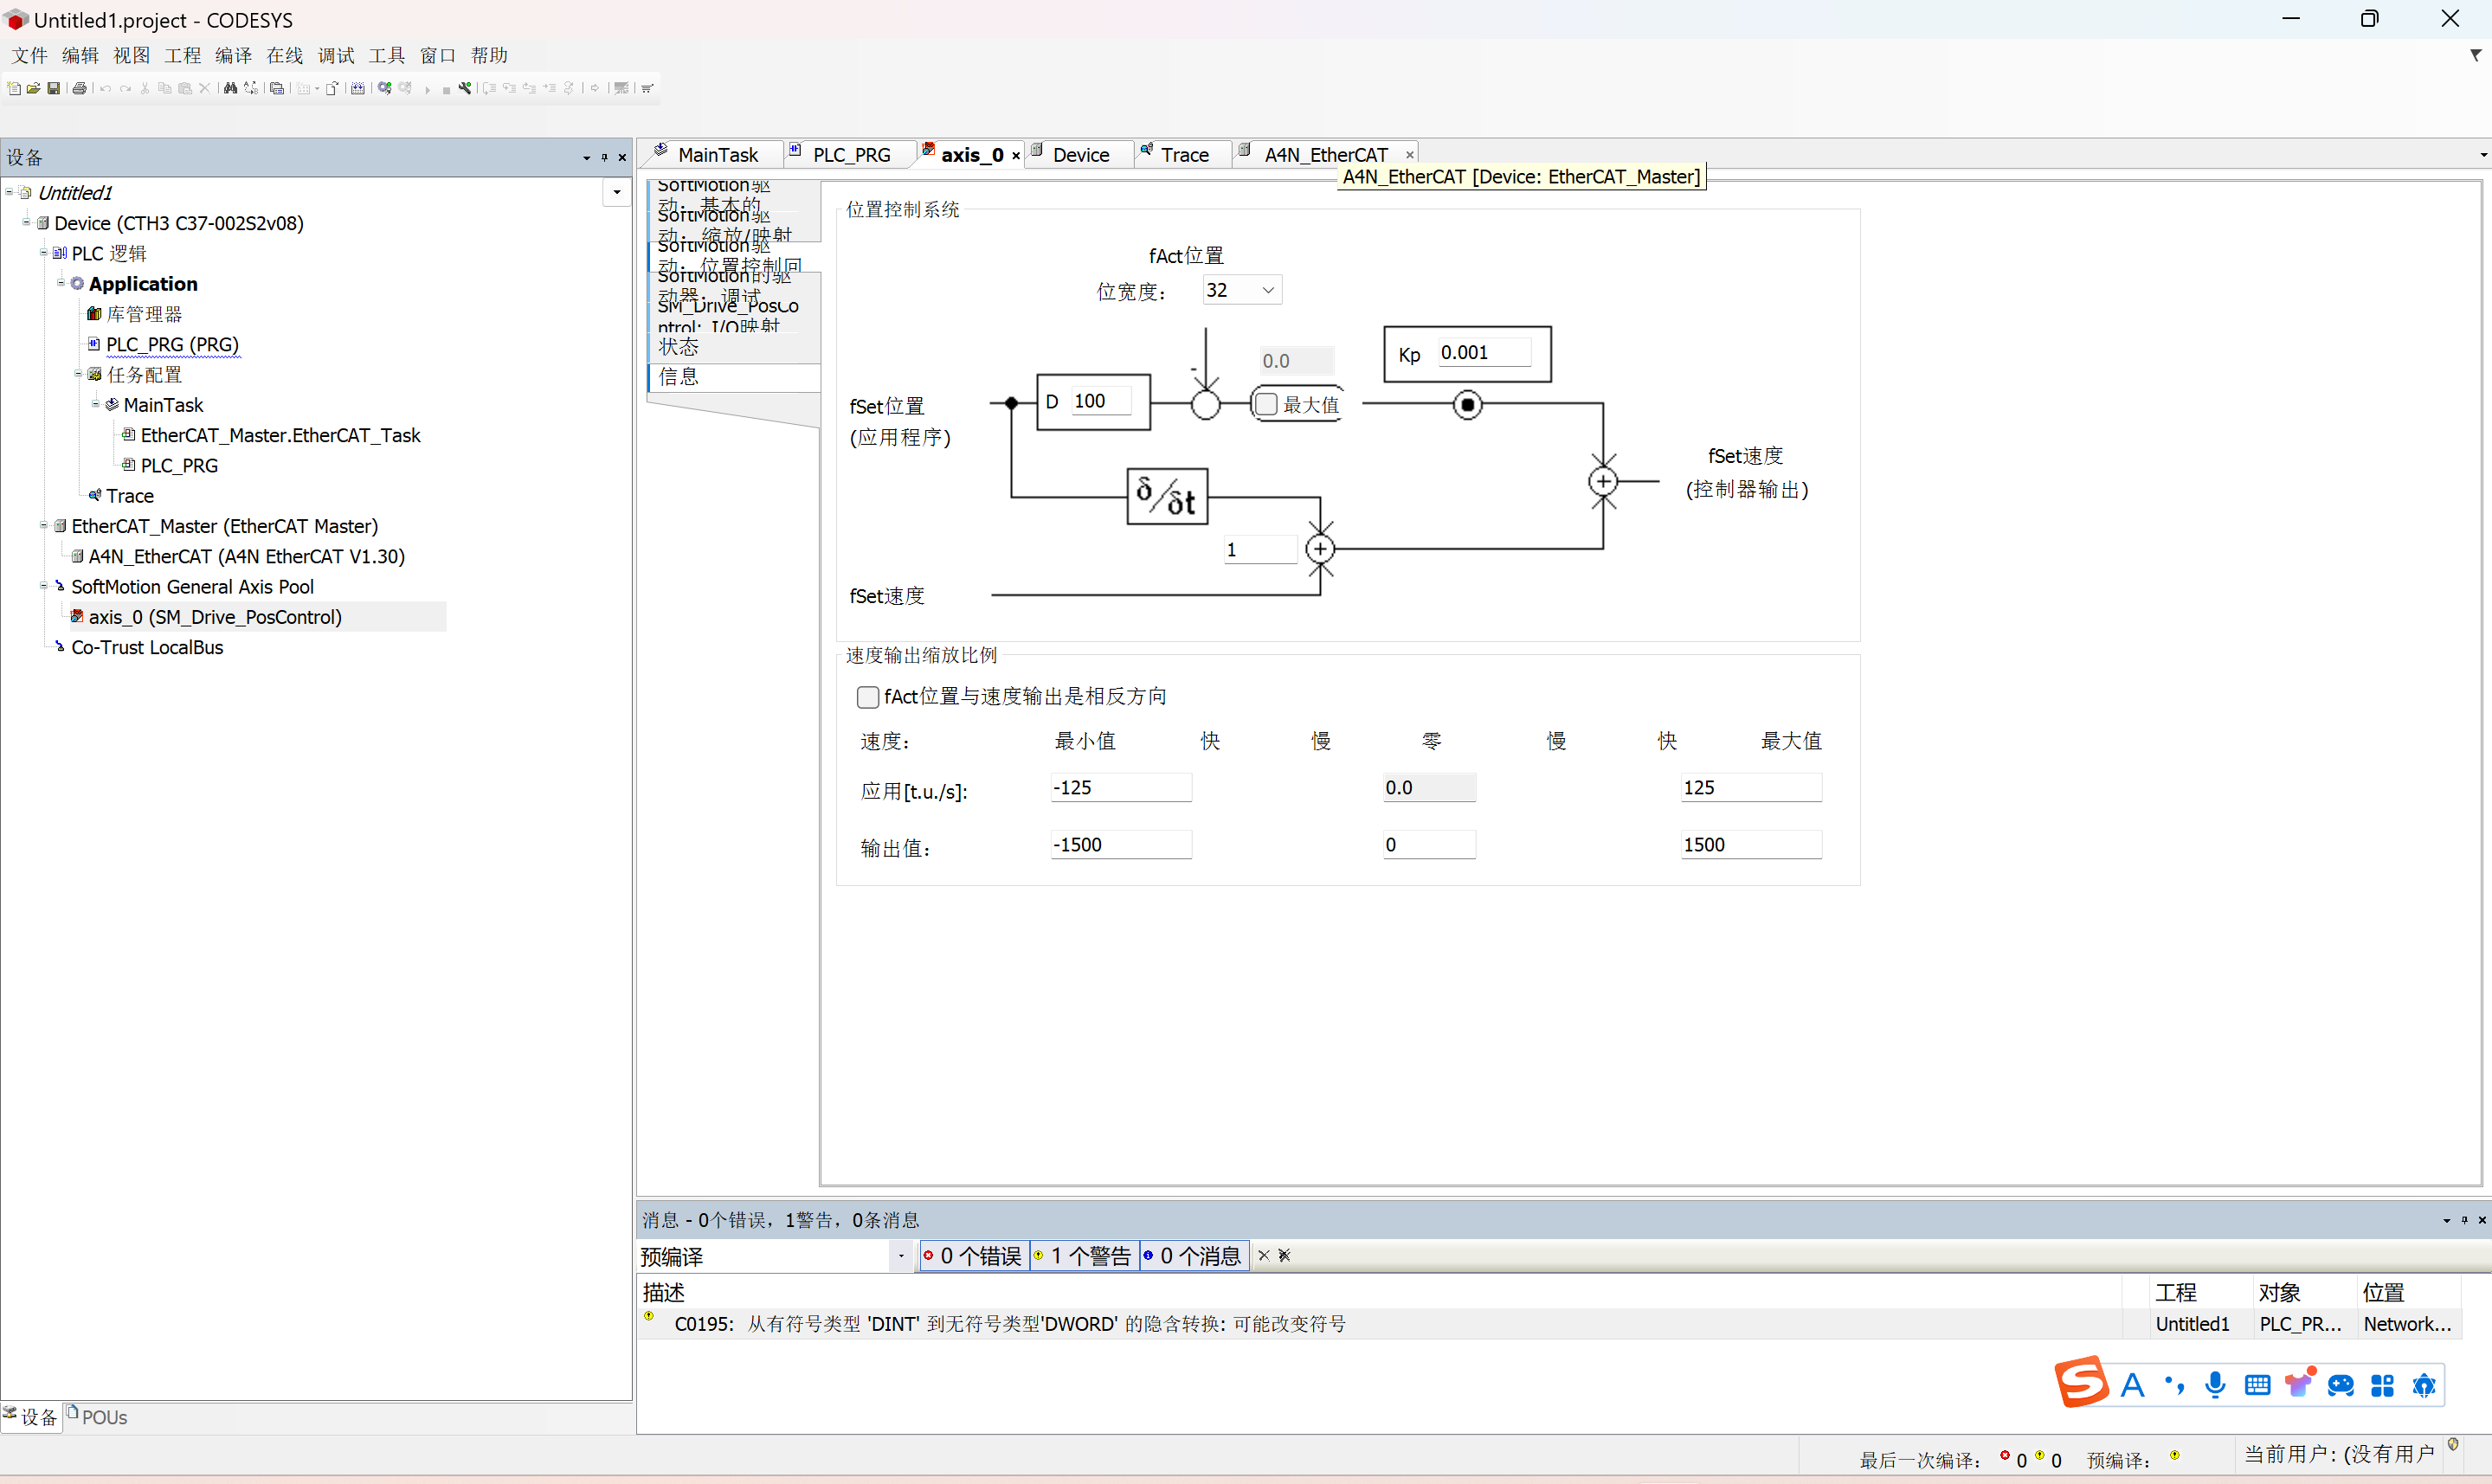The height and width of the screenshot is (1484, 2492).
Task: Click the Print toolbar icon
Action: [80, 88]
